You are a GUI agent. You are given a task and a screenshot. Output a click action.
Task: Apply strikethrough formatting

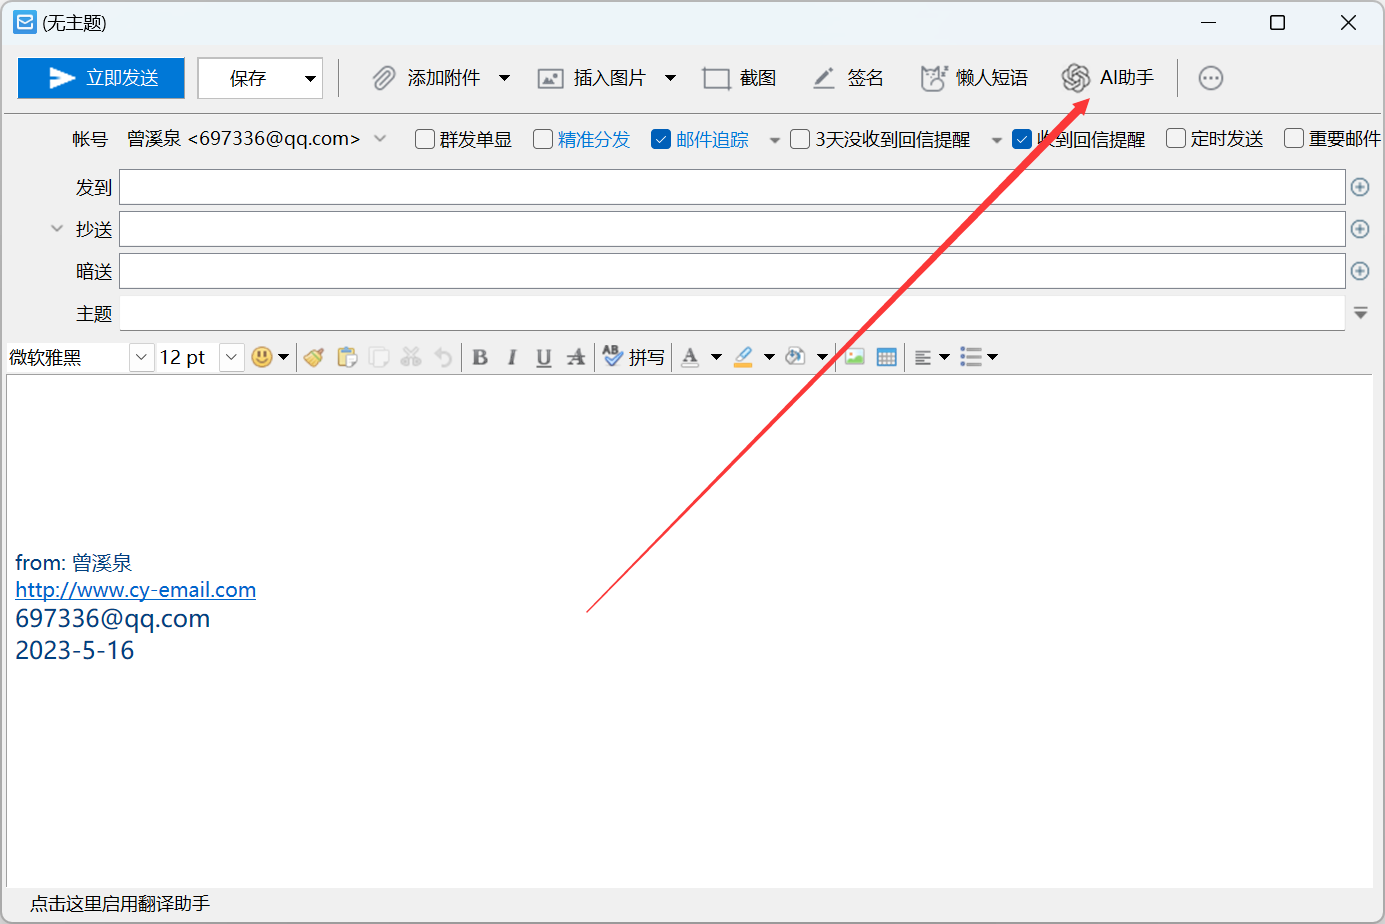pos(576,357)
